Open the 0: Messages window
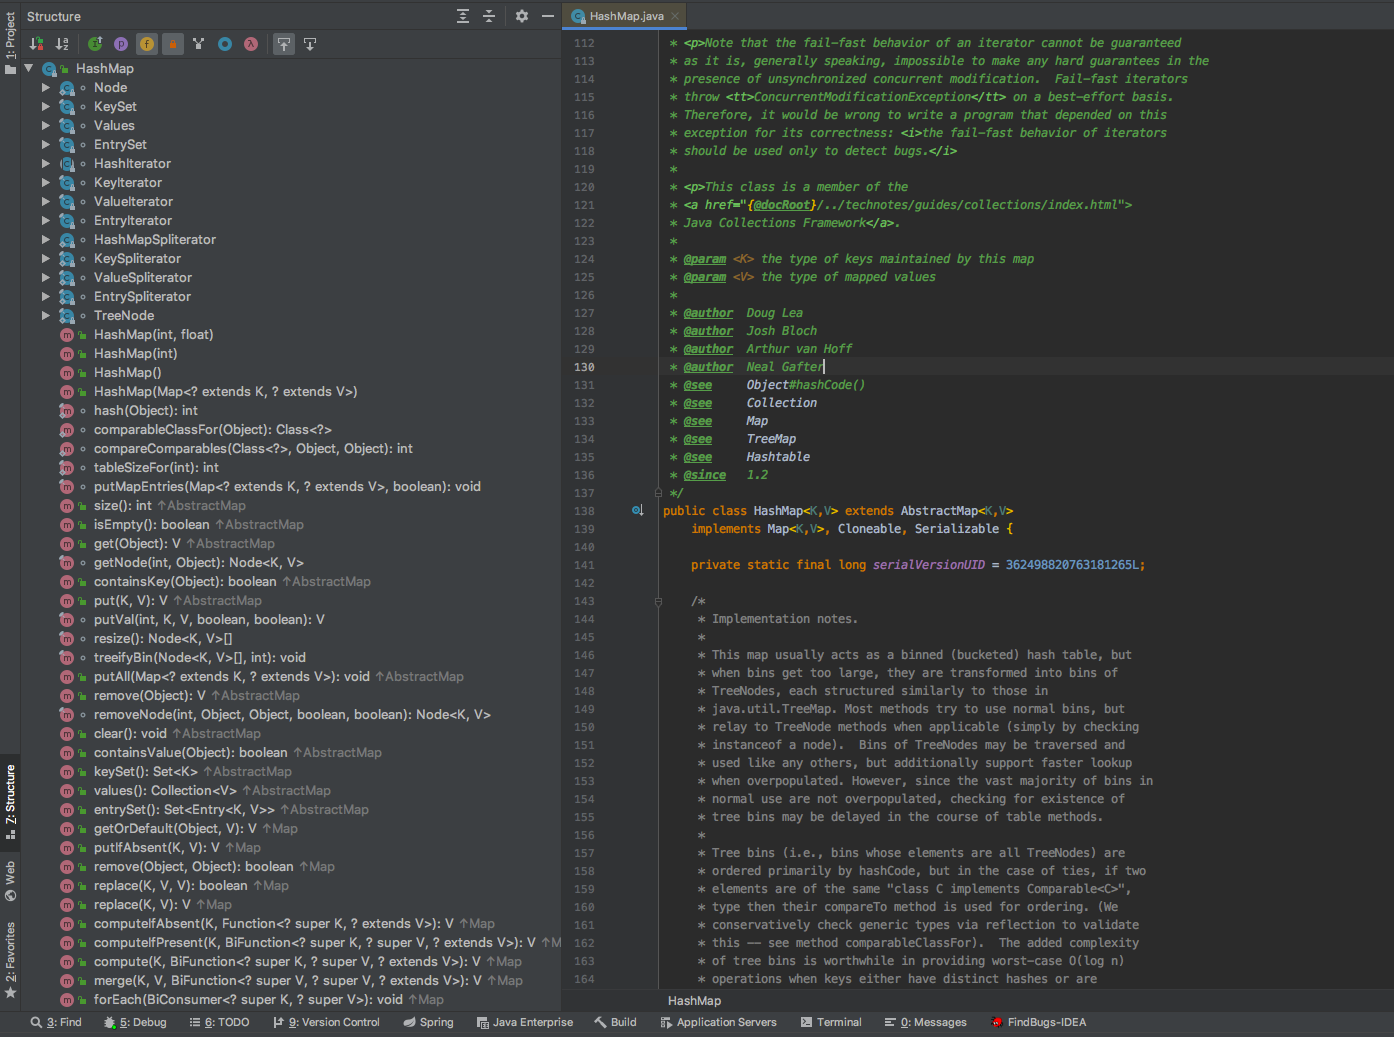The width and height of the screenshot is (1394, 1037). point(925,1022)
